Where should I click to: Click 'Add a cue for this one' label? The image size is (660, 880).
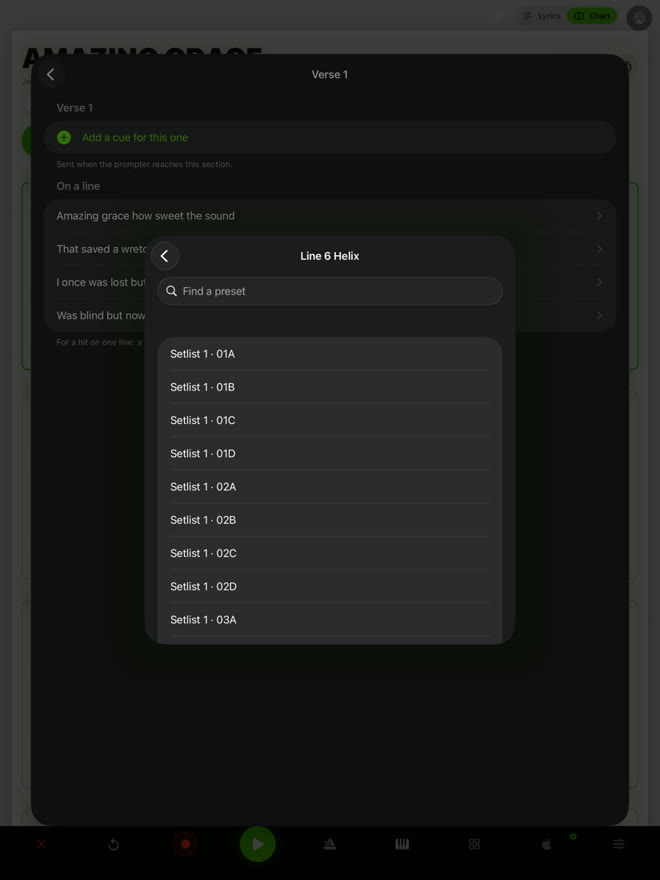pyautogui.click(x=135, y=138)
